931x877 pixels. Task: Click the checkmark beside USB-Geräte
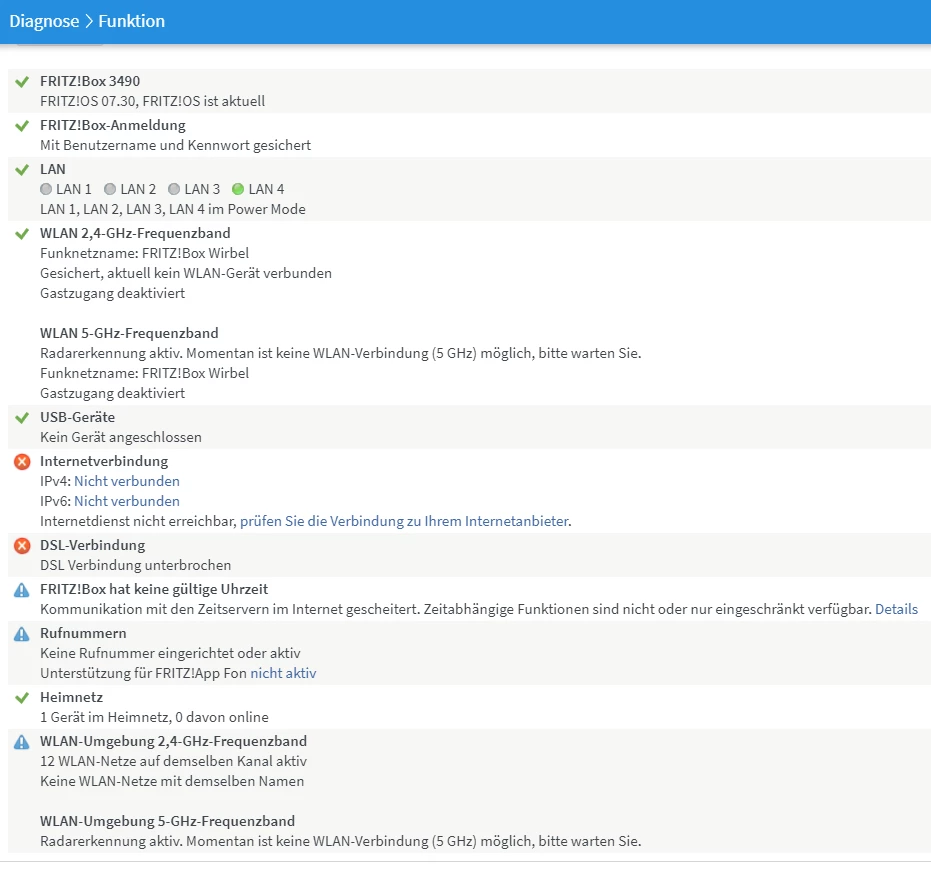click(x=22, y=417)
